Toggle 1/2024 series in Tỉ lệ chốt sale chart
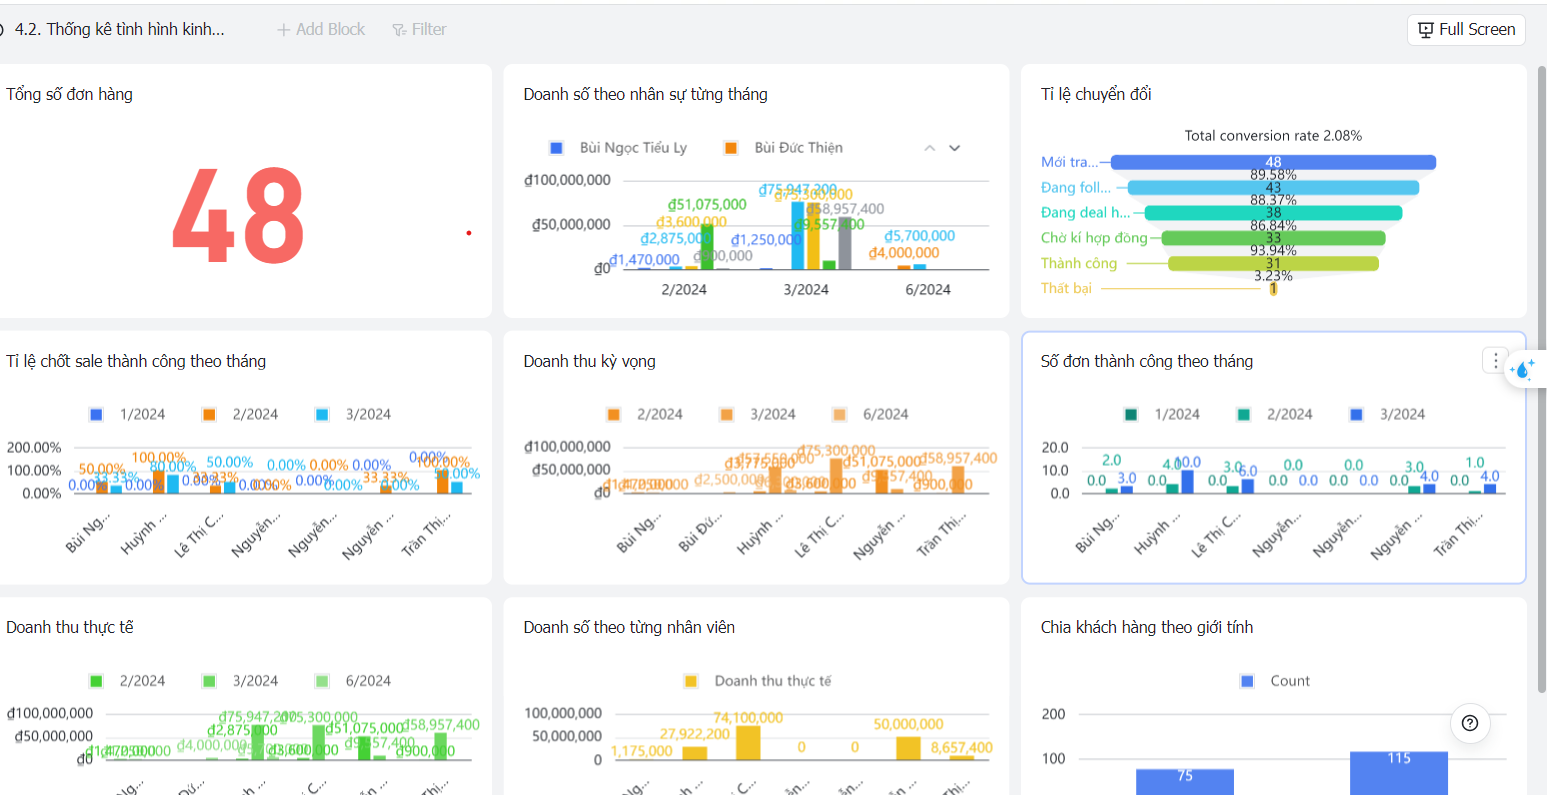This screenshot has height=795, width=1547. [x=127, y=414]
